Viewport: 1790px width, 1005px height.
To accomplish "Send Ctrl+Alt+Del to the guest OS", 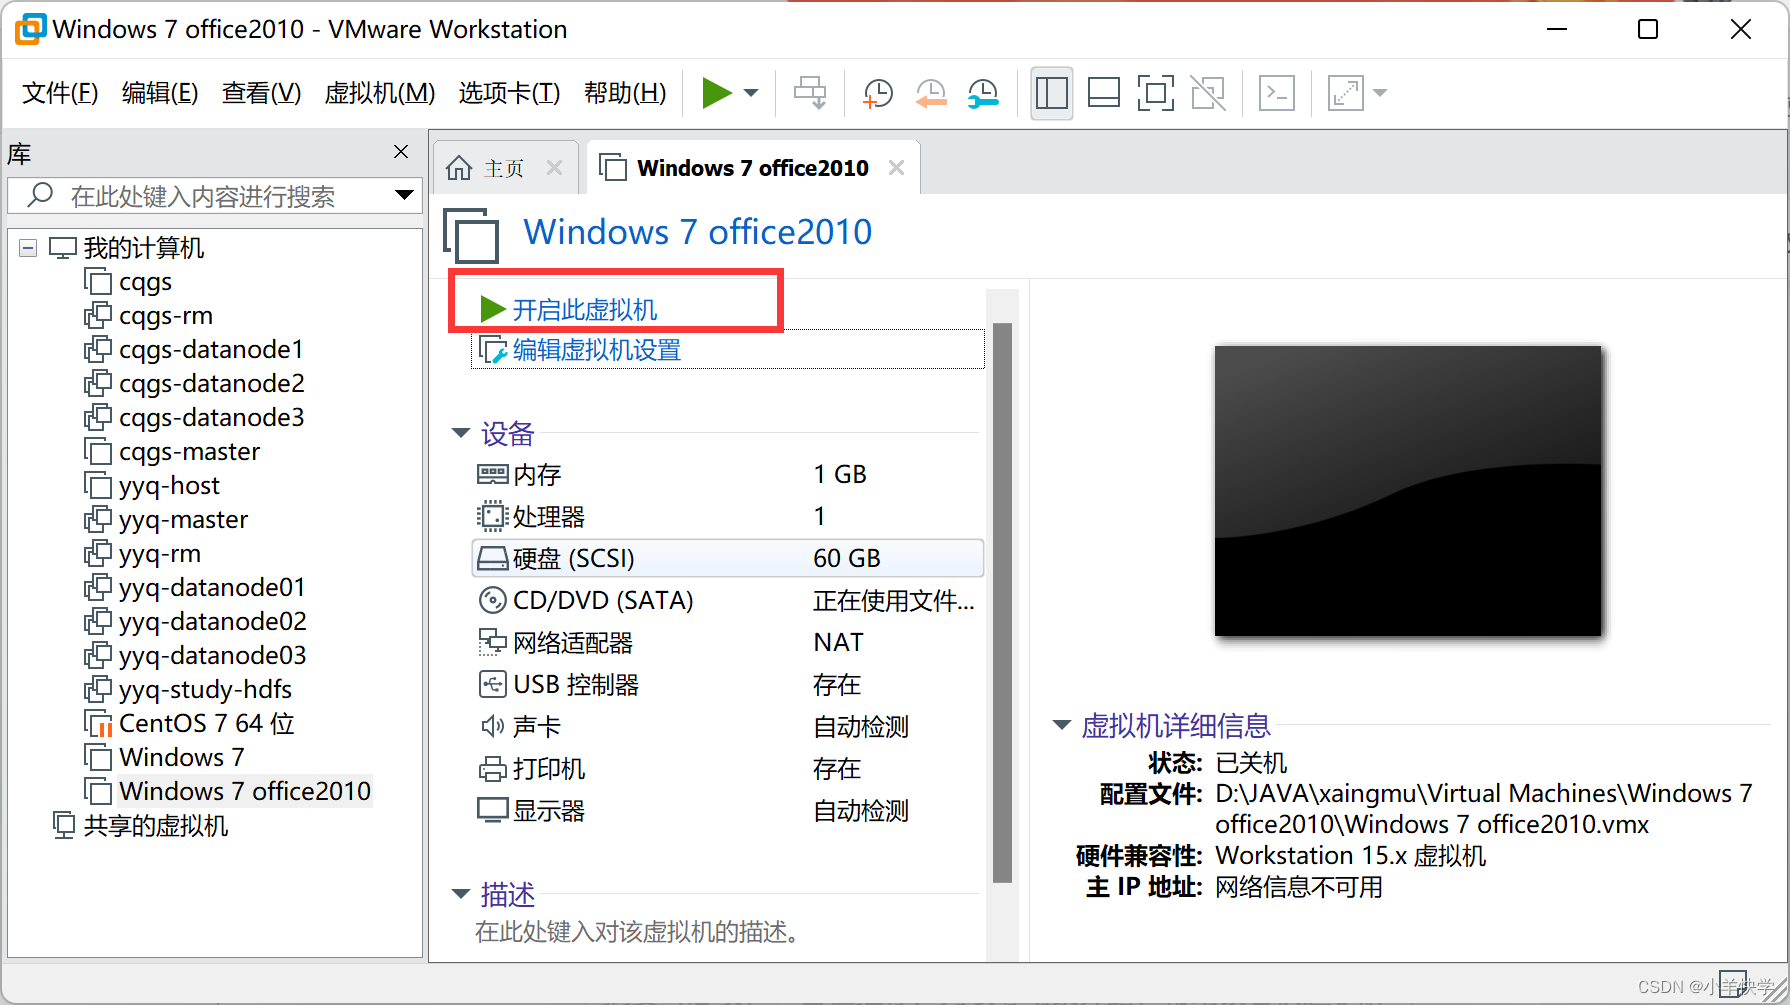I will pyautogui.click(x=810, y=92).
